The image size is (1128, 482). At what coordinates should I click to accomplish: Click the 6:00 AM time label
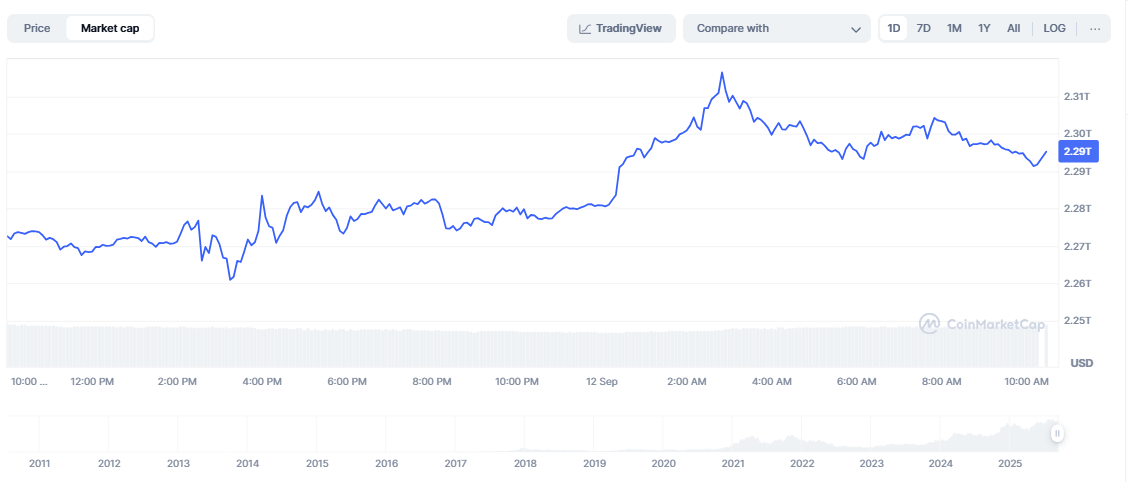tap(855, 381)
